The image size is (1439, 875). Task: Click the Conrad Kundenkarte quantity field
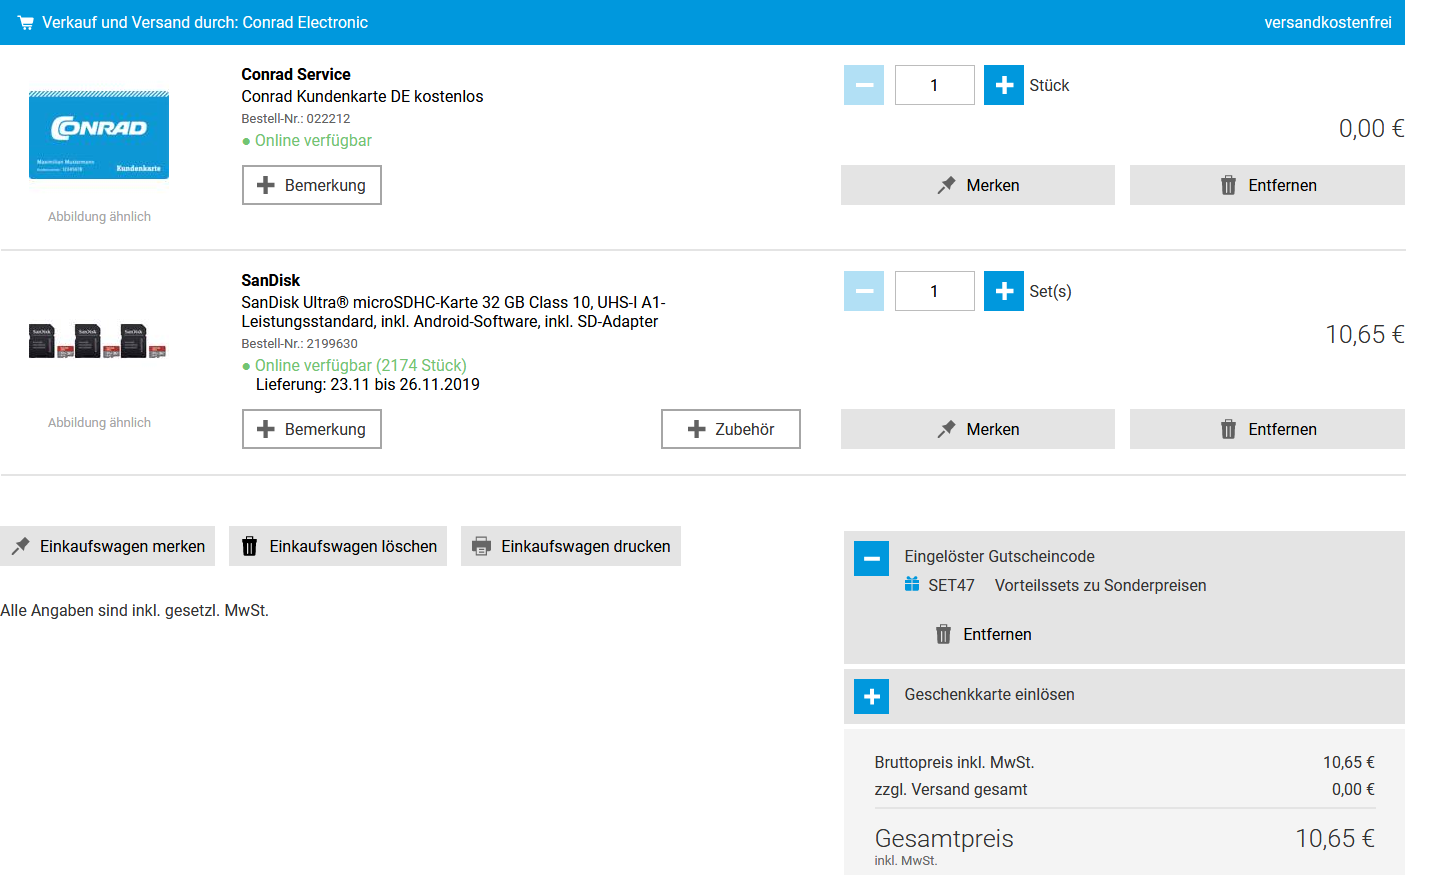pyautogui.click(x=934, y=85)
